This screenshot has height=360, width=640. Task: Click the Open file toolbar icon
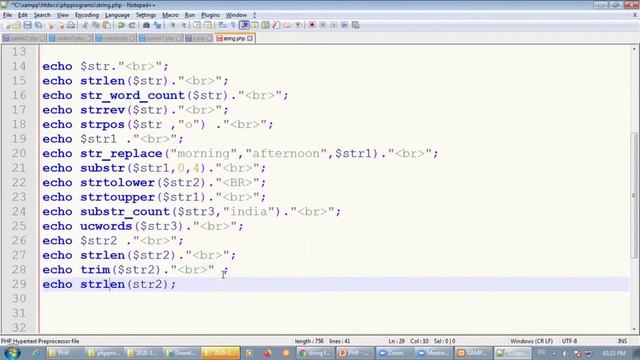coord(16,25)
